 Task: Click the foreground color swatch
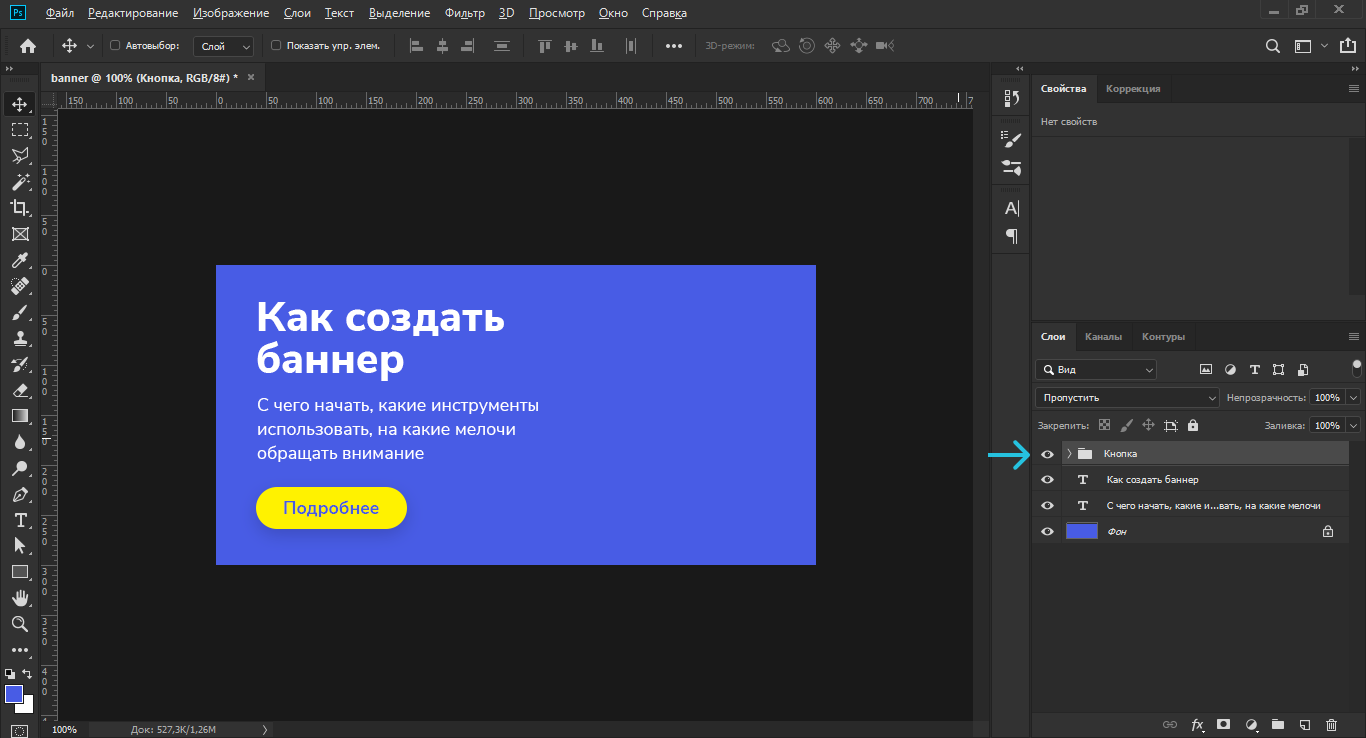[13, 694]
